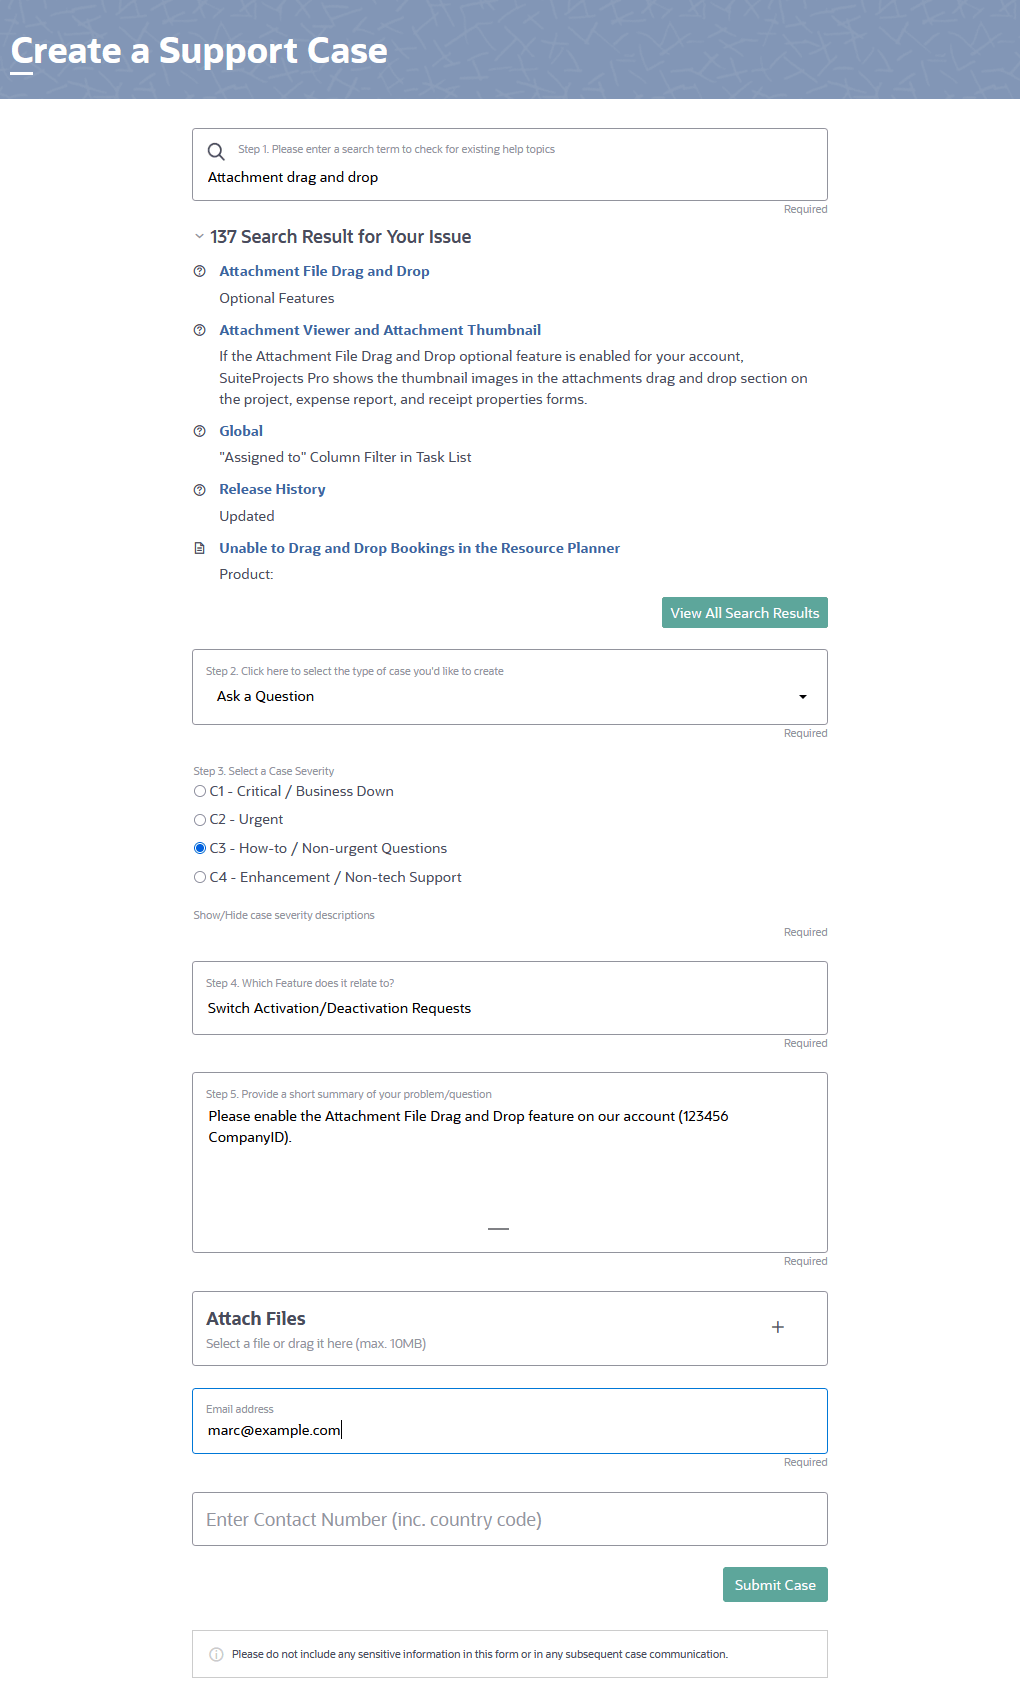1020x1703 pixels.
Task: Click the help icon next to Release History
Action: pos(199,487)
